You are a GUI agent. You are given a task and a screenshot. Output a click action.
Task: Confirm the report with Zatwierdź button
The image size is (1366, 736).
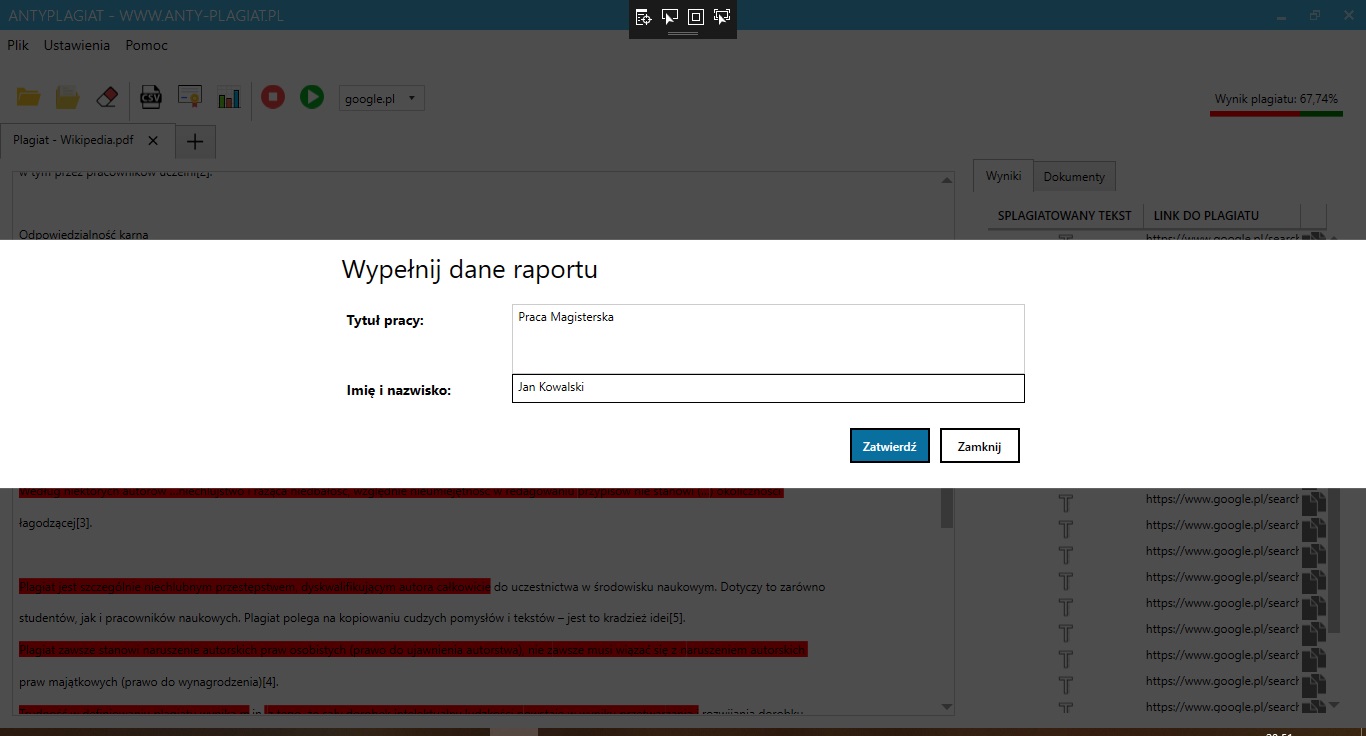click(889, 446)
